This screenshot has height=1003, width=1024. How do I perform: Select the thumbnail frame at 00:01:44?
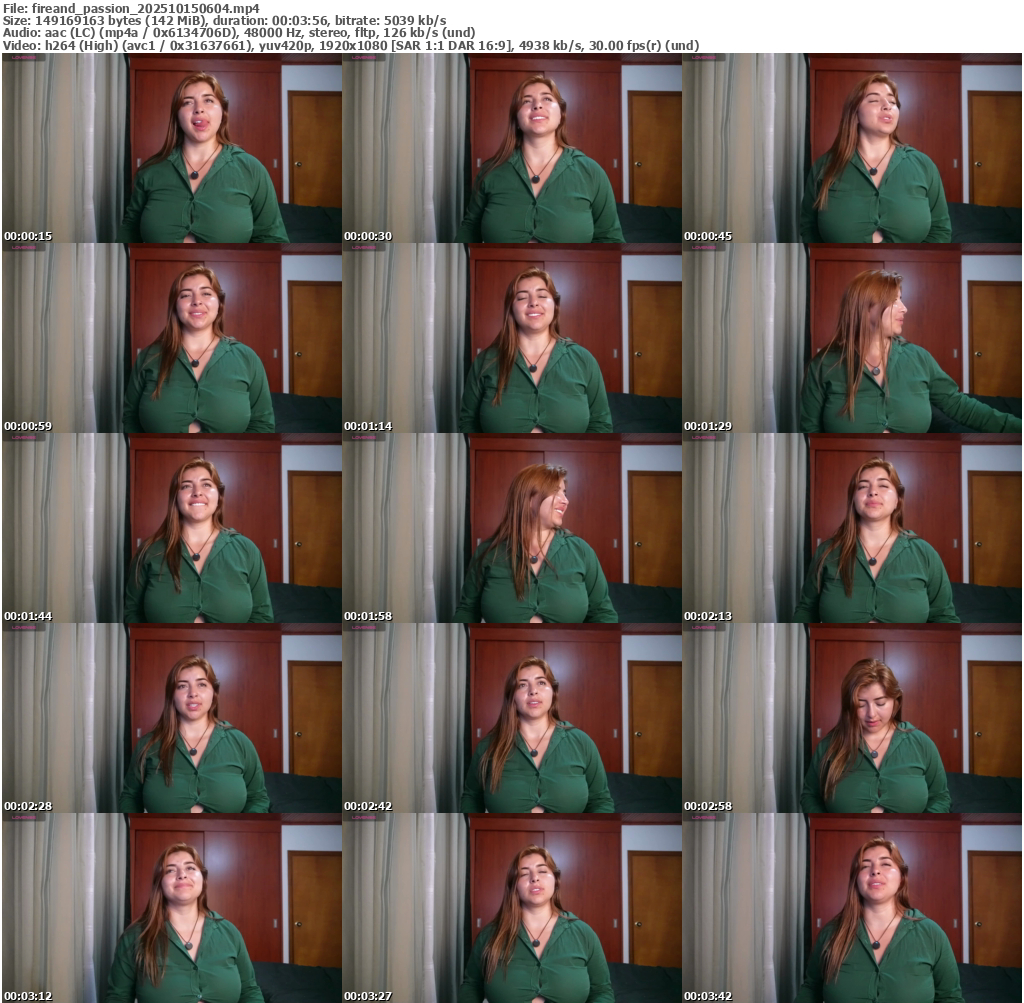point(172,528)
